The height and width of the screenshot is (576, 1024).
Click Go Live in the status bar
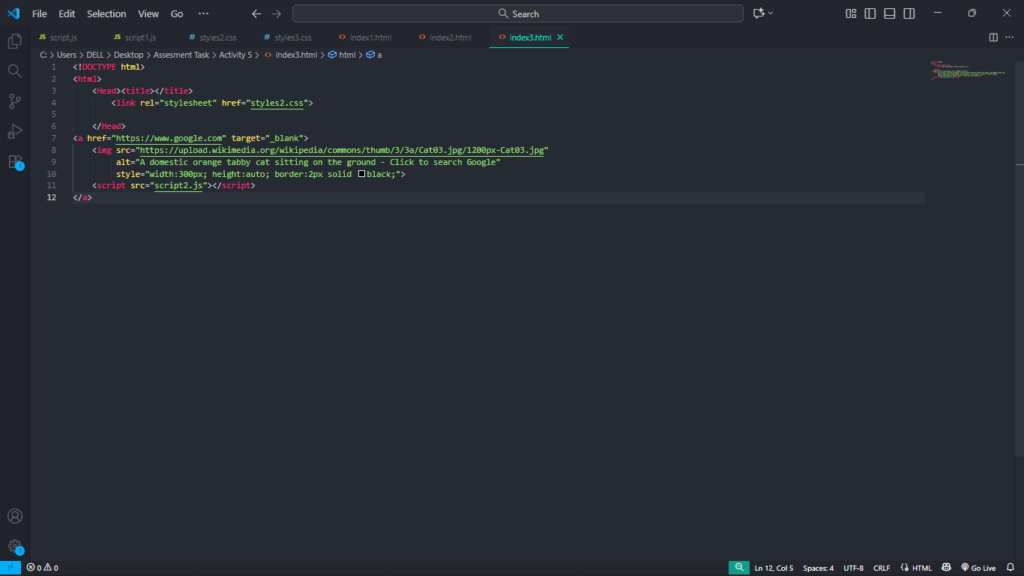pos(977,568)
